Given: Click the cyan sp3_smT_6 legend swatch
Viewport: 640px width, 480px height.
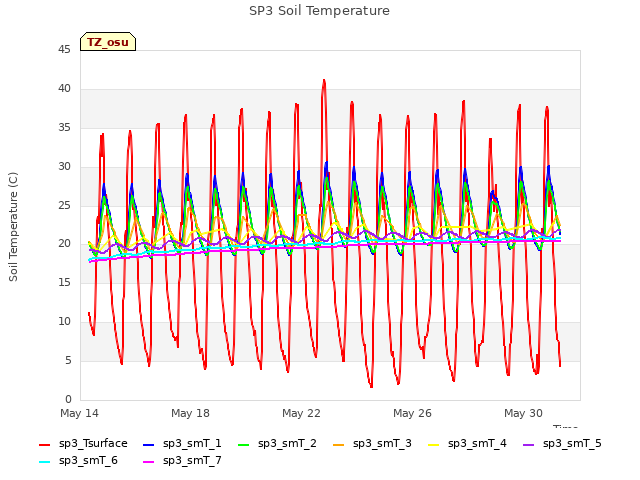Looking at the screenshot, I should pos(44,462).
